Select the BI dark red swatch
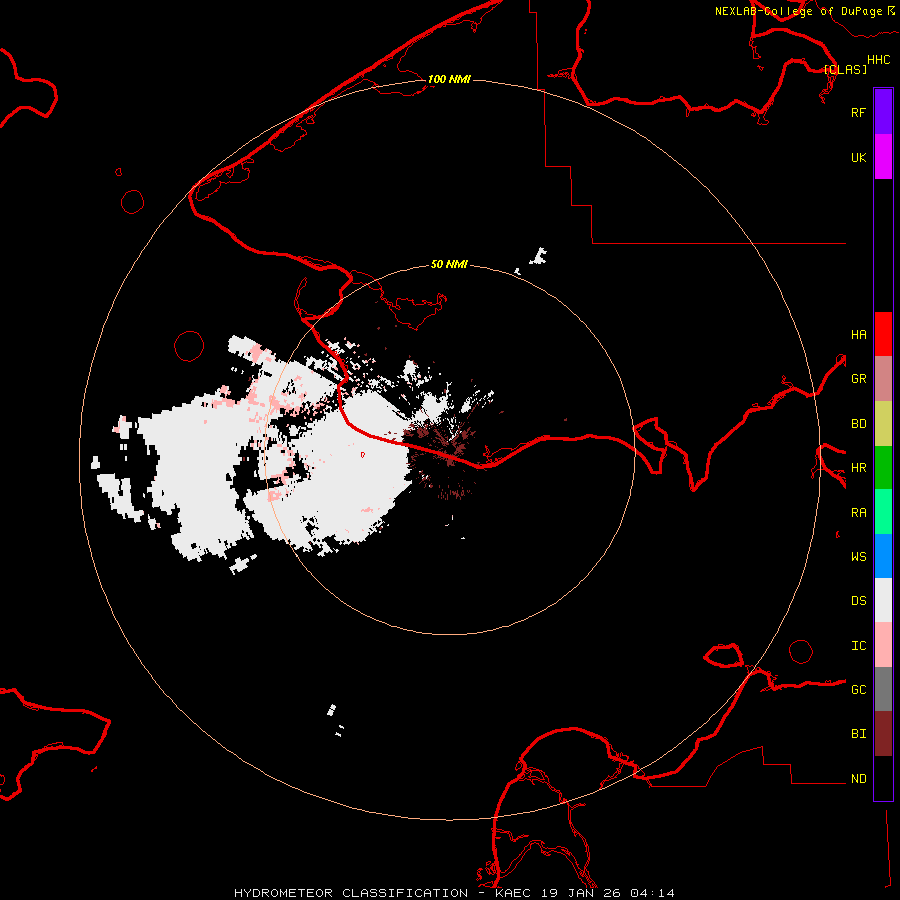Screen dimensions: 900x900 coord(883,734)
